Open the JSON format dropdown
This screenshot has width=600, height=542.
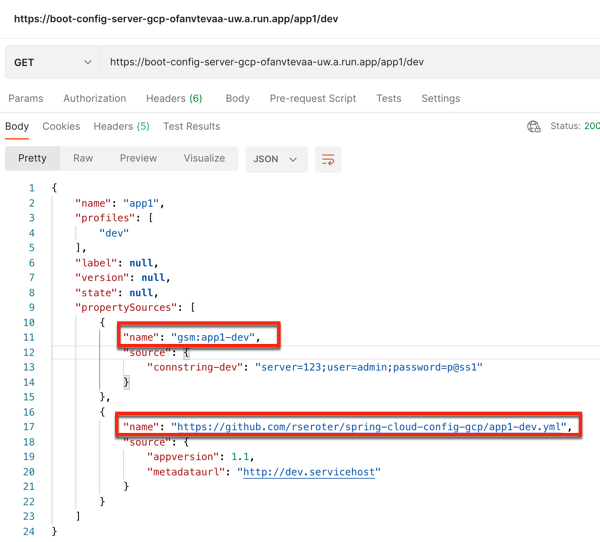[276, 159]
